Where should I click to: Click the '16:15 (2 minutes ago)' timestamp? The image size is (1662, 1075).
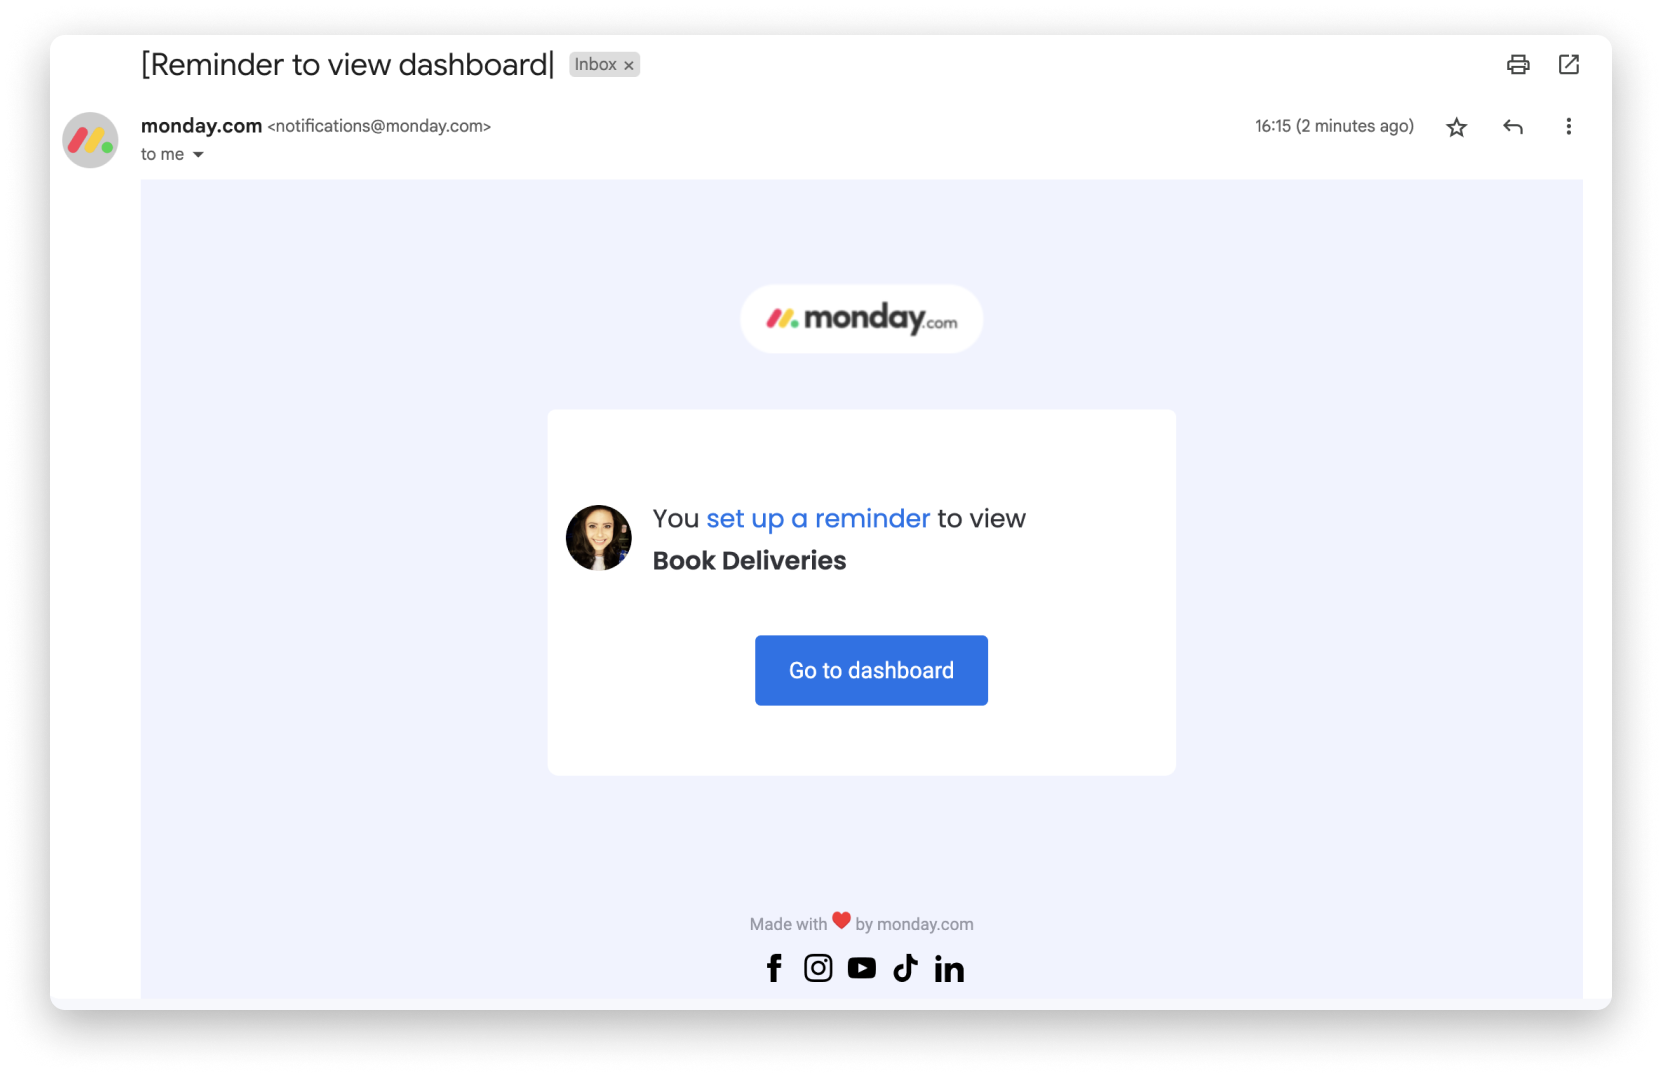(x=1334, y=126)
